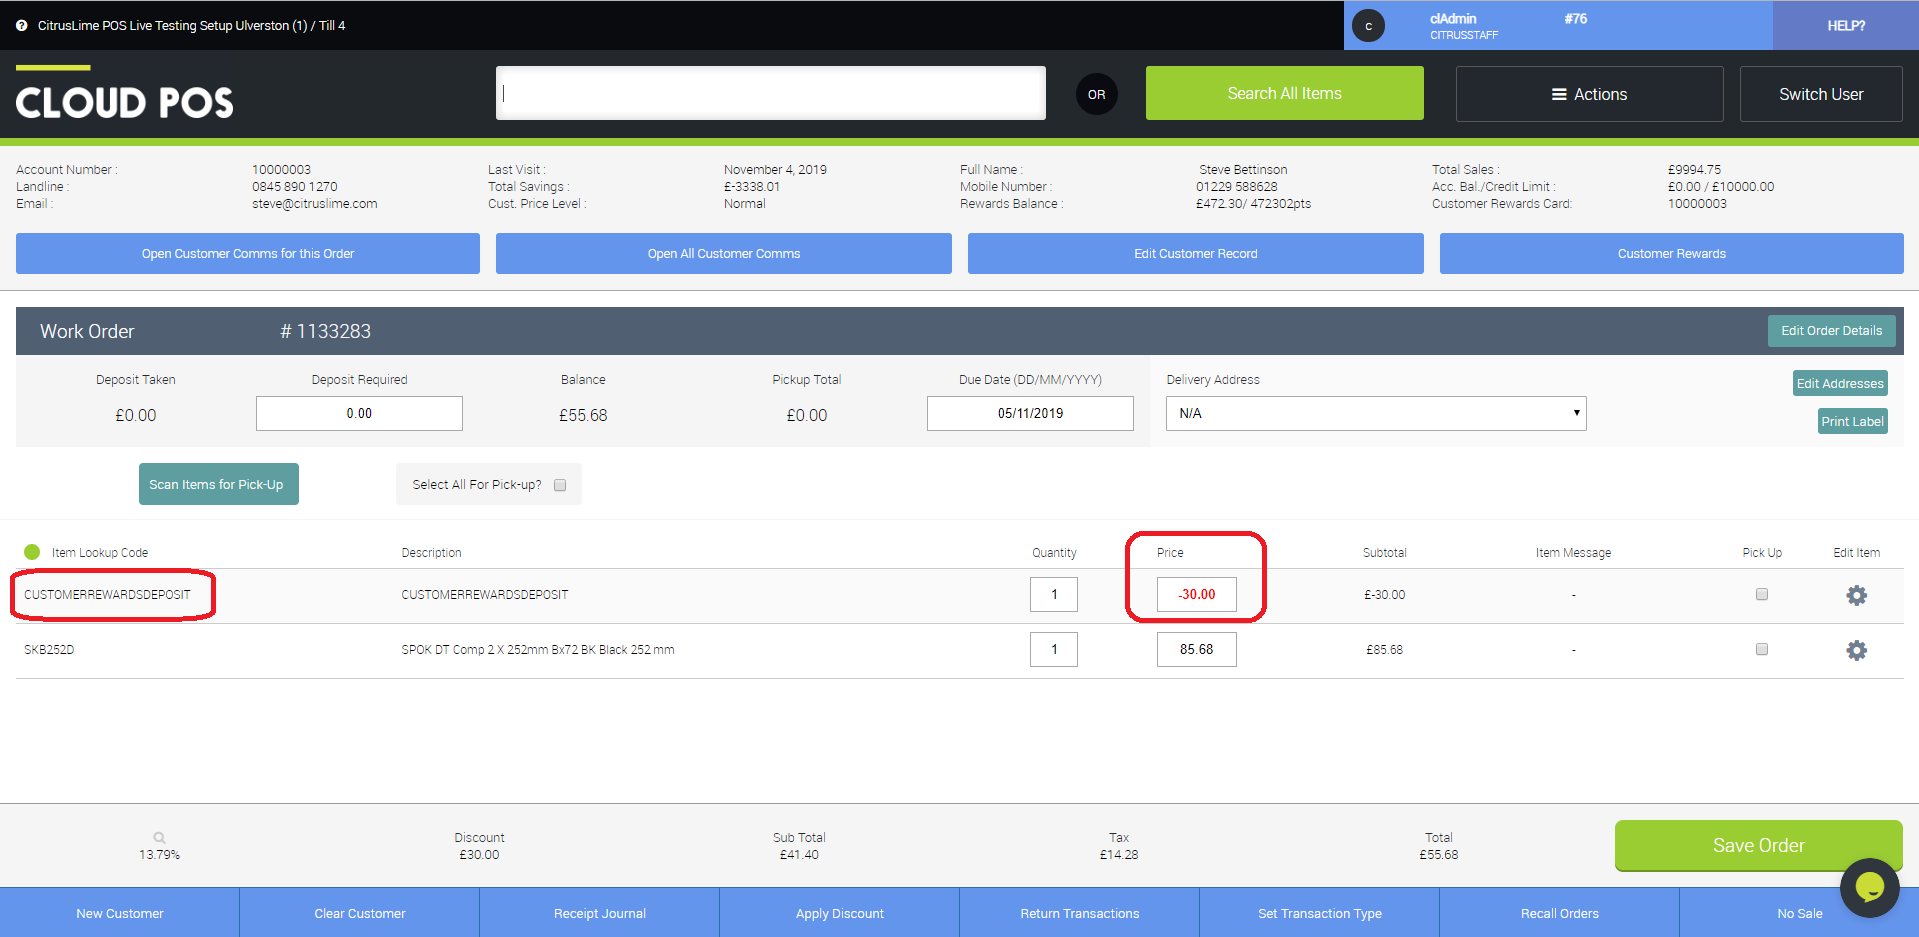
Task: Select No Sale from bottom menu
Action: pyautogui.click(x=1799, y=912)
